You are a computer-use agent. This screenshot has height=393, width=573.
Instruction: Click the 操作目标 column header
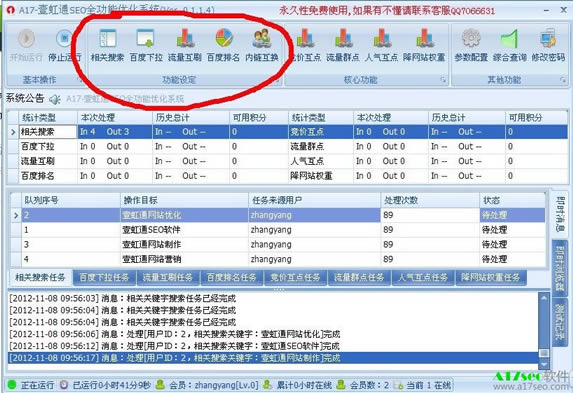184,200
